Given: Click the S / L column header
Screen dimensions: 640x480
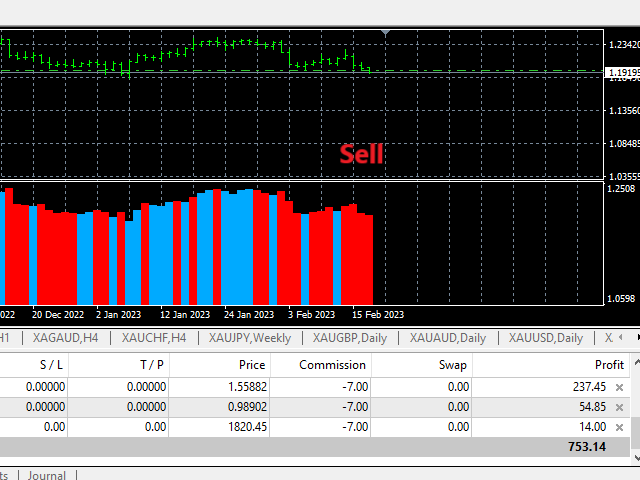Looking at the screenshot, I should click(52, 365).
